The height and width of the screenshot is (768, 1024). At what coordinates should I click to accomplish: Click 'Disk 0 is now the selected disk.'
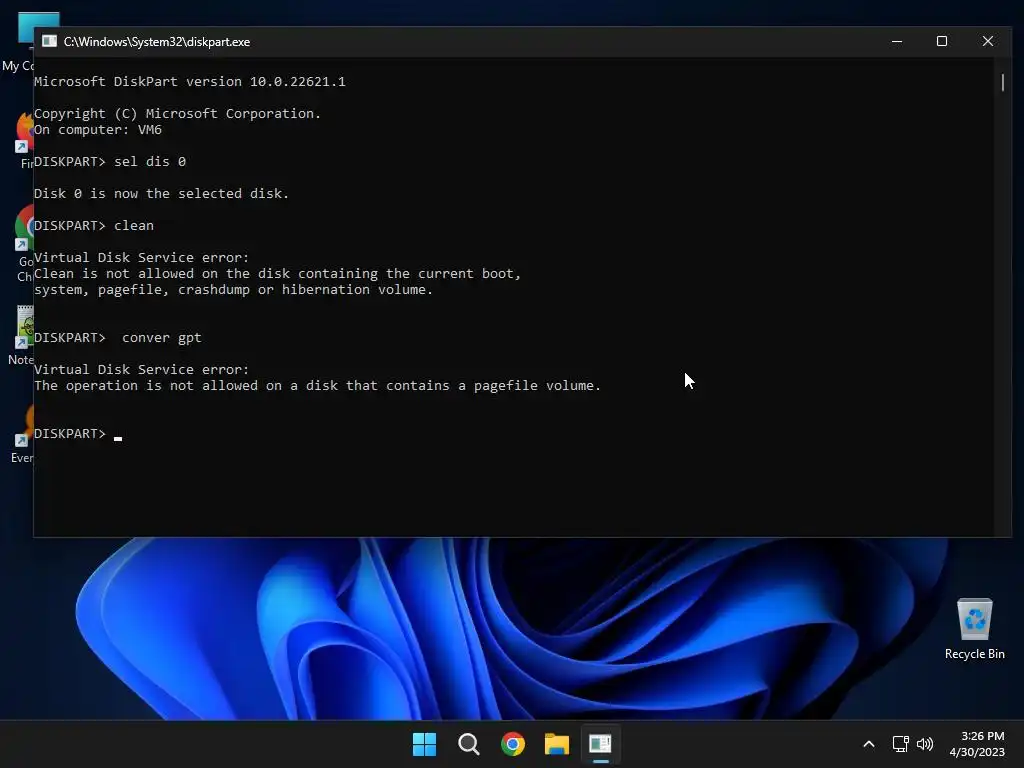161,193
